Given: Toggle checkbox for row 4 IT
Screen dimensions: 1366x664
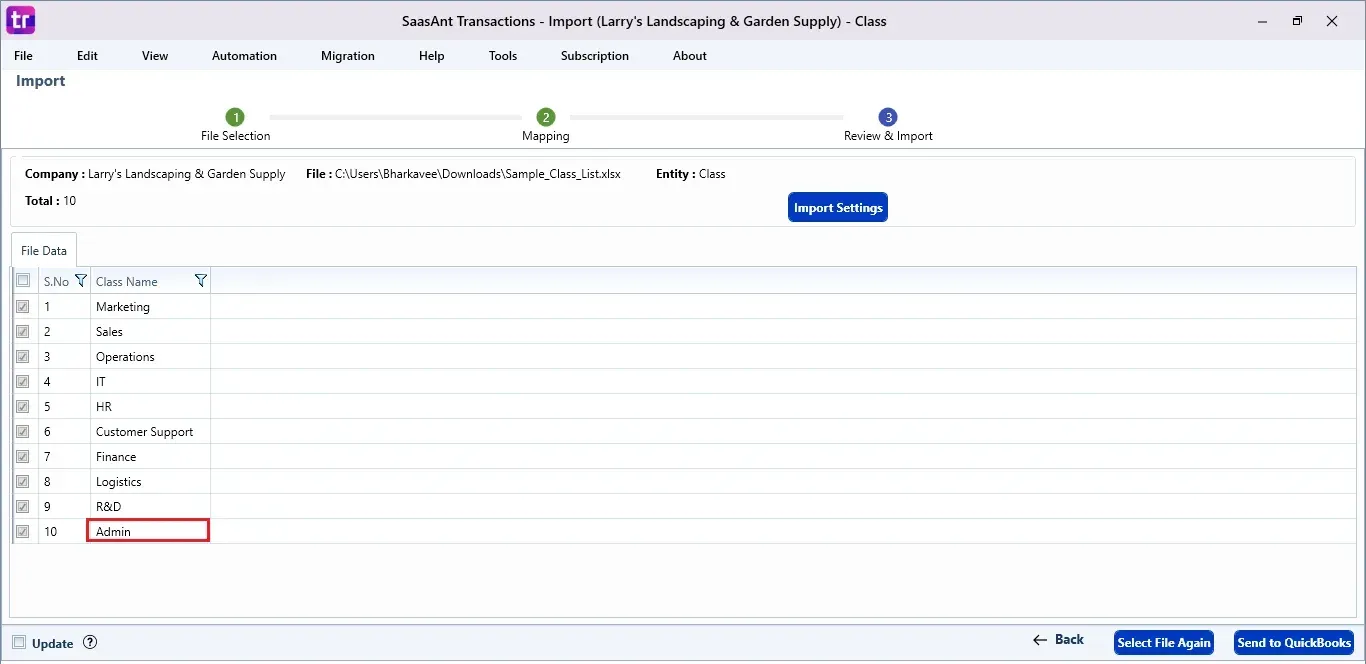Looking at the screenshot, I should [x=23, y=382].
